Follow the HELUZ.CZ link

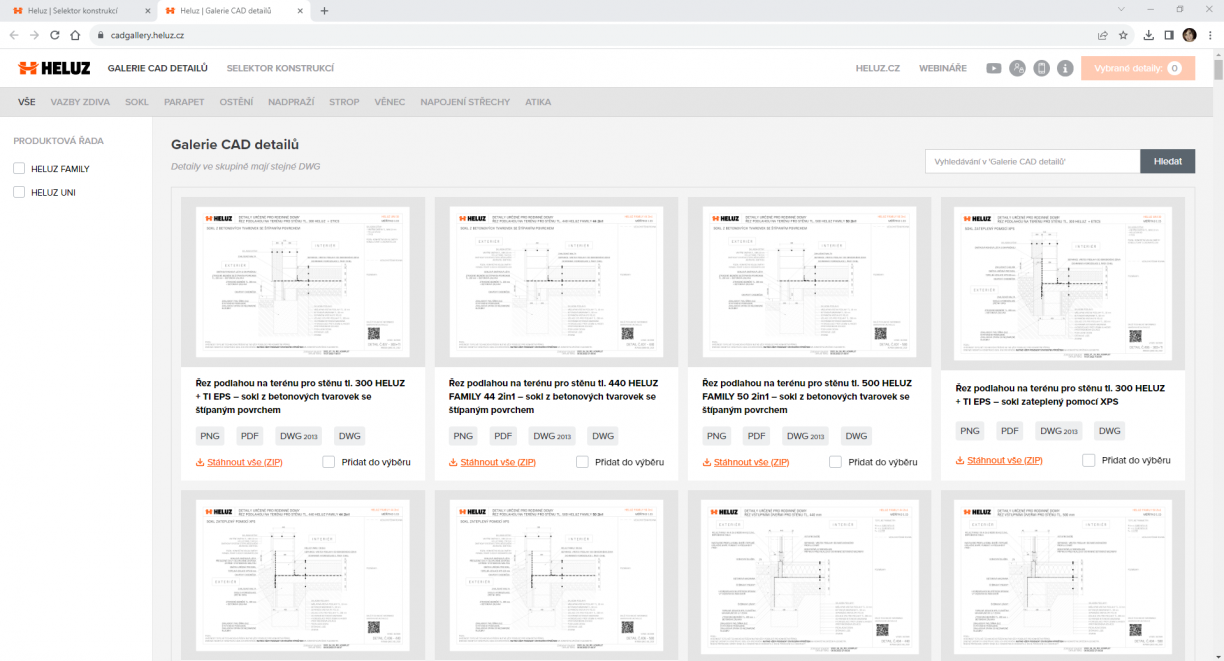click(878, 68)
